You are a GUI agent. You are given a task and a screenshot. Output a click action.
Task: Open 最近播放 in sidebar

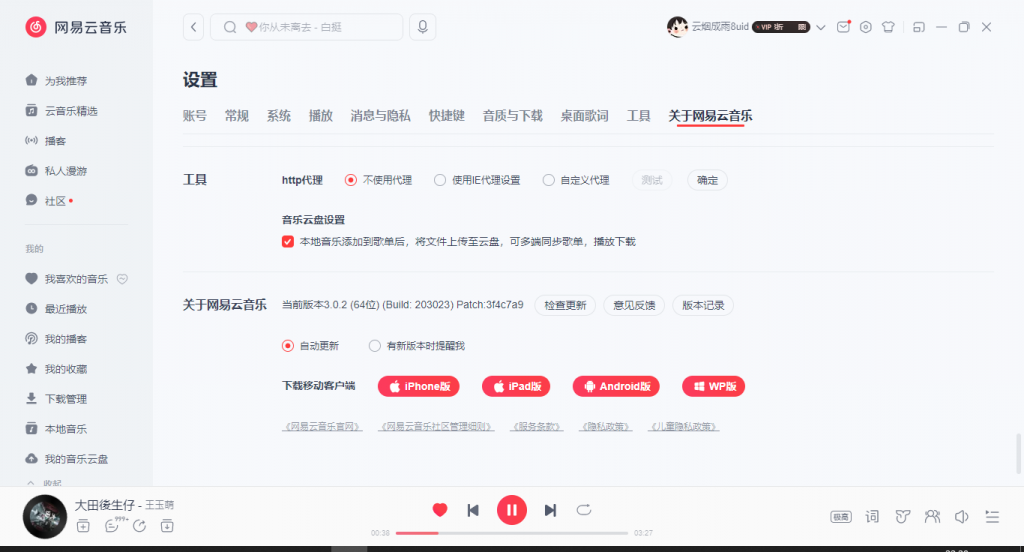tap(57, 309)
